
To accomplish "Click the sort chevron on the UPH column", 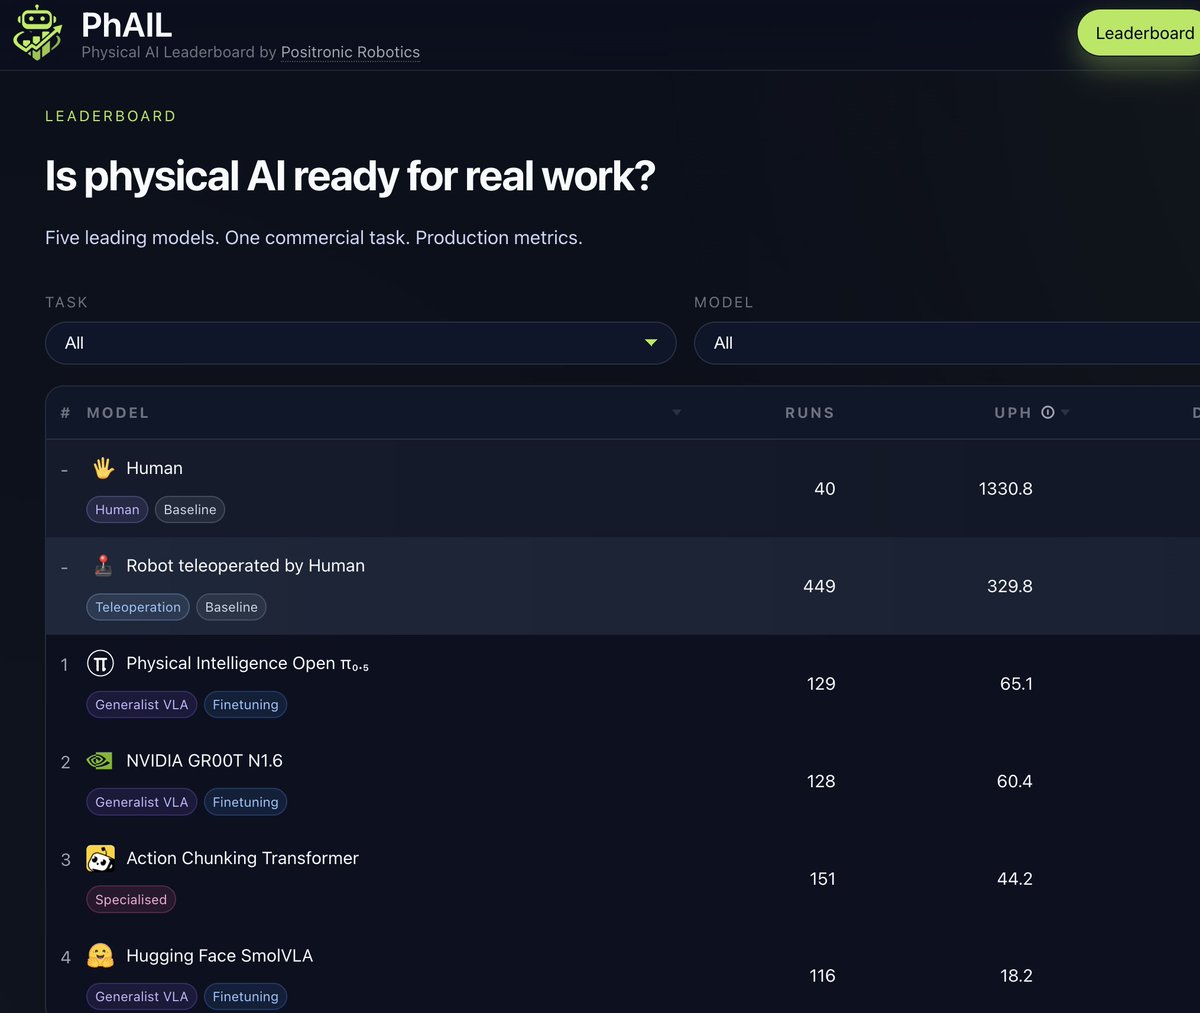I will 1064,412.
